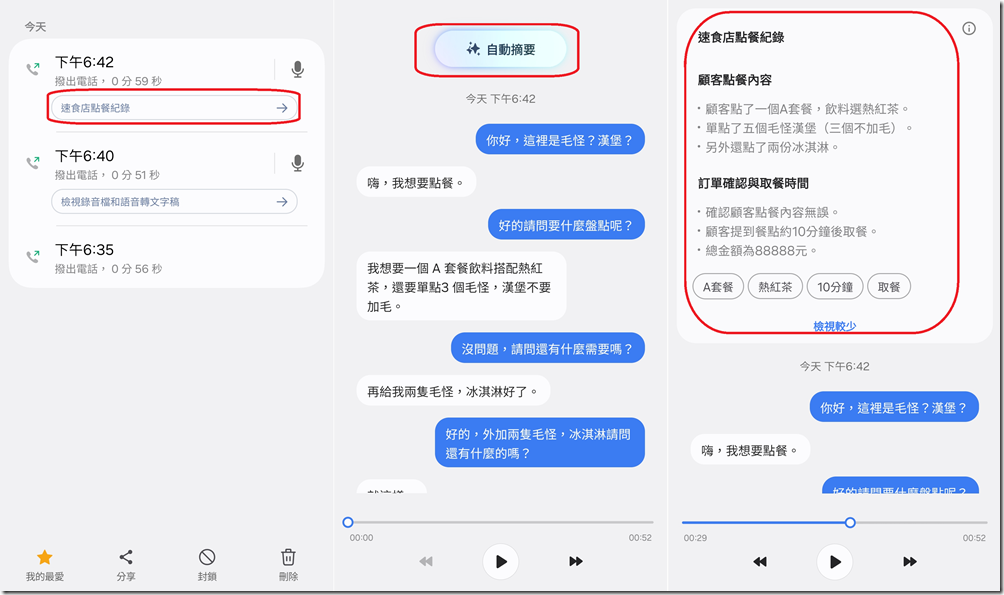Viewport: 1004px width, 595px height.
Task: Play the recording in the middle transcript screen
Action: [x=501, y=562]
